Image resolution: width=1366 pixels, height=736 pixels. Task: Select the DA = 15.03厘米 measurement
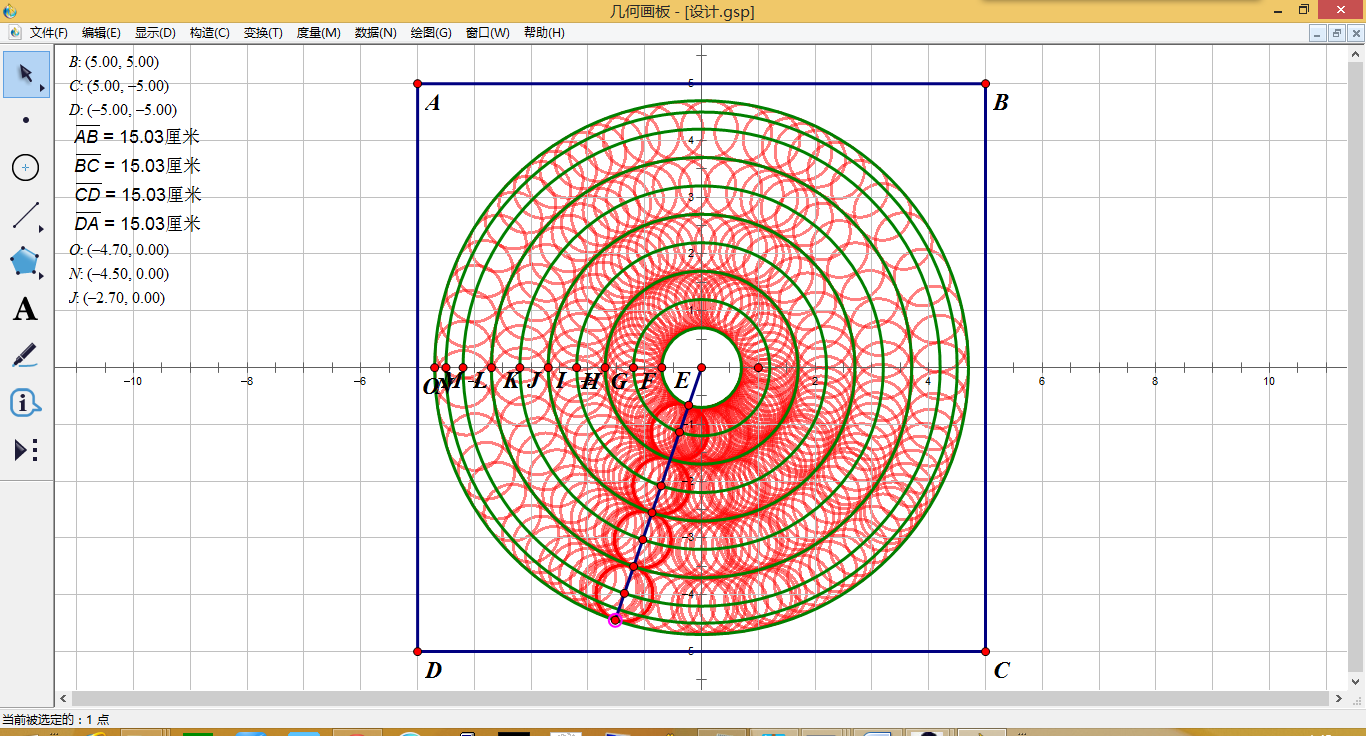[x=138, y=224]
